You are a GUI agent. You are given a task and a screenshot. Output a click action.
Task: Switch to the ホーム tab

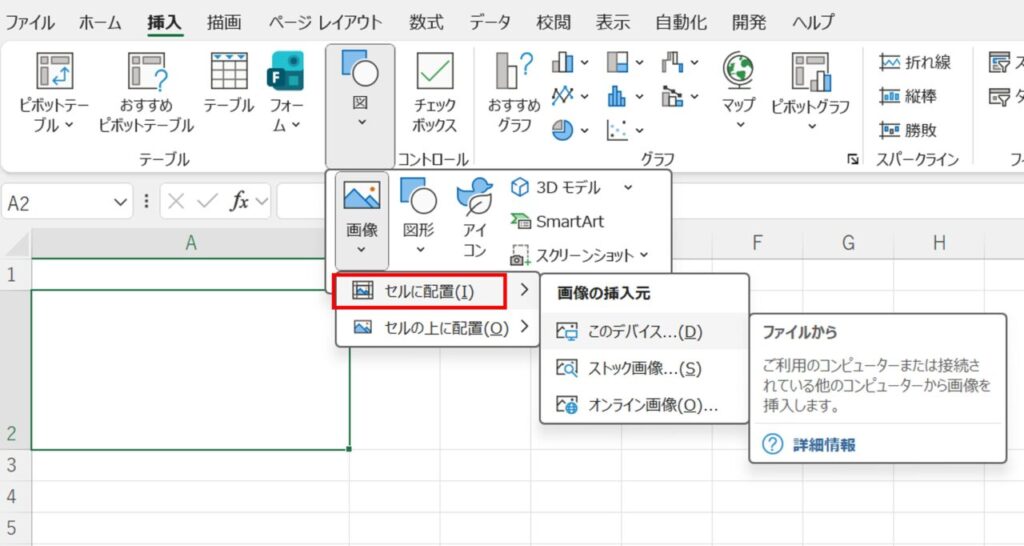click(x=100, y=22)
